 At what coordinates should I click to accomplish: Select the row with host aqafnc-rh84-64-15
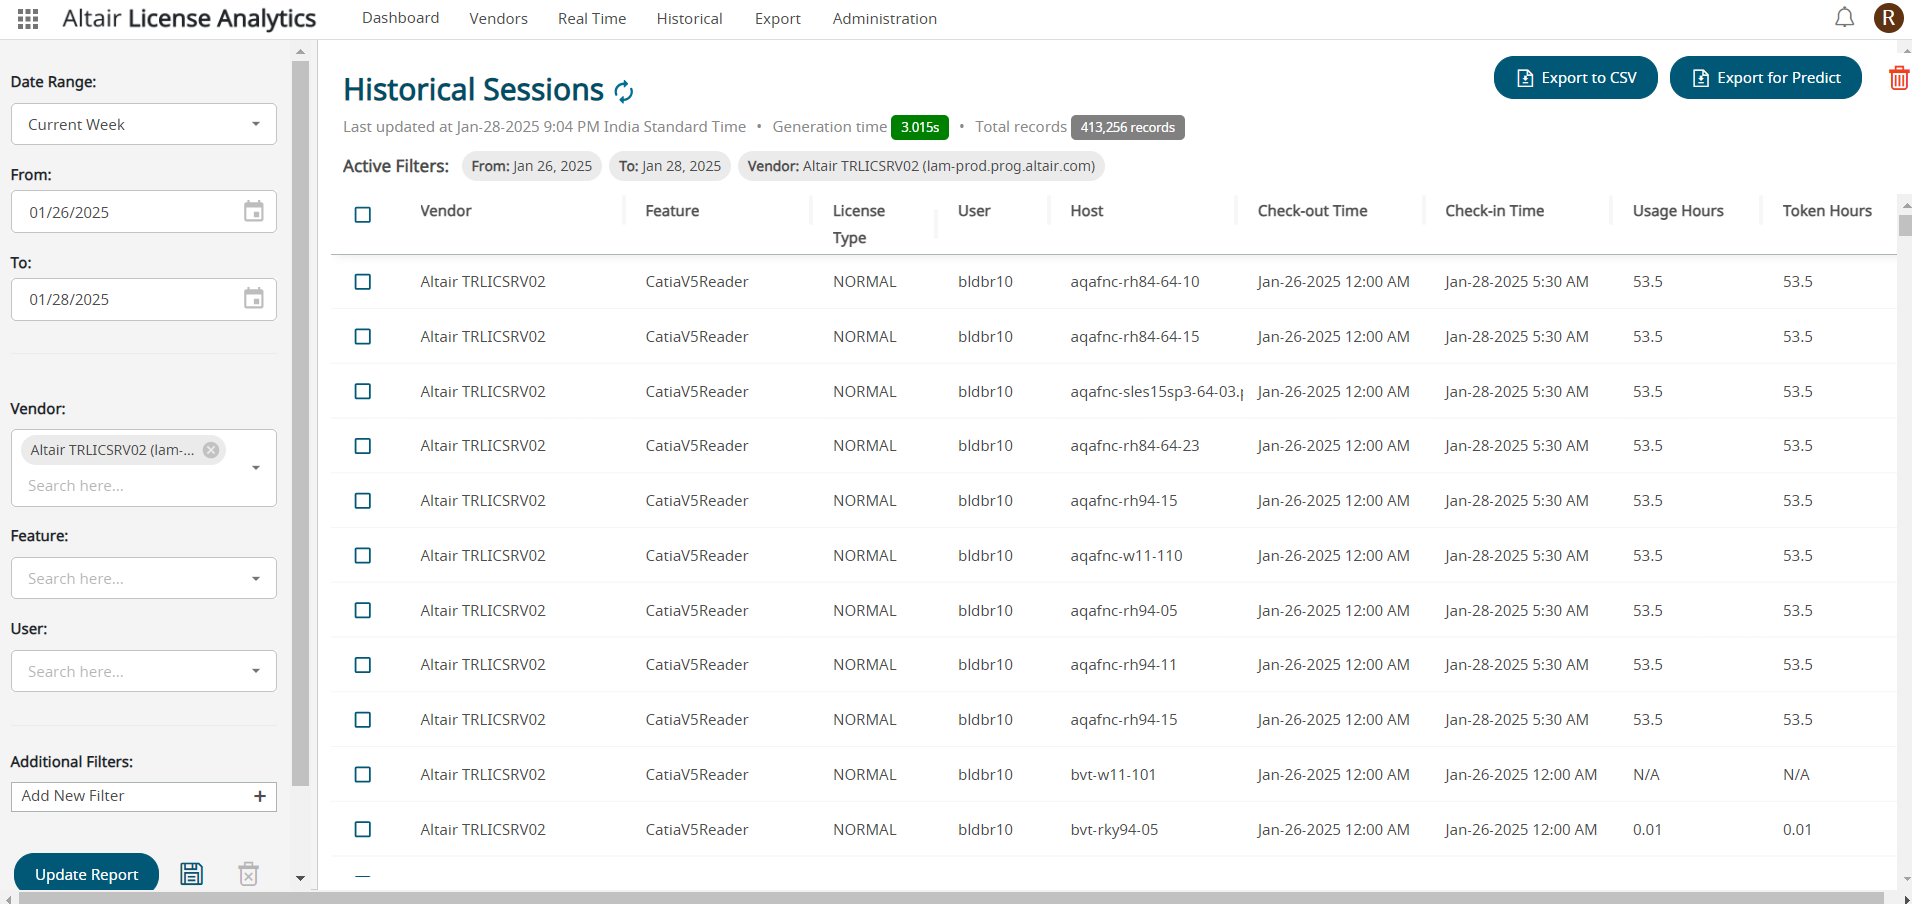coord(363,337)
